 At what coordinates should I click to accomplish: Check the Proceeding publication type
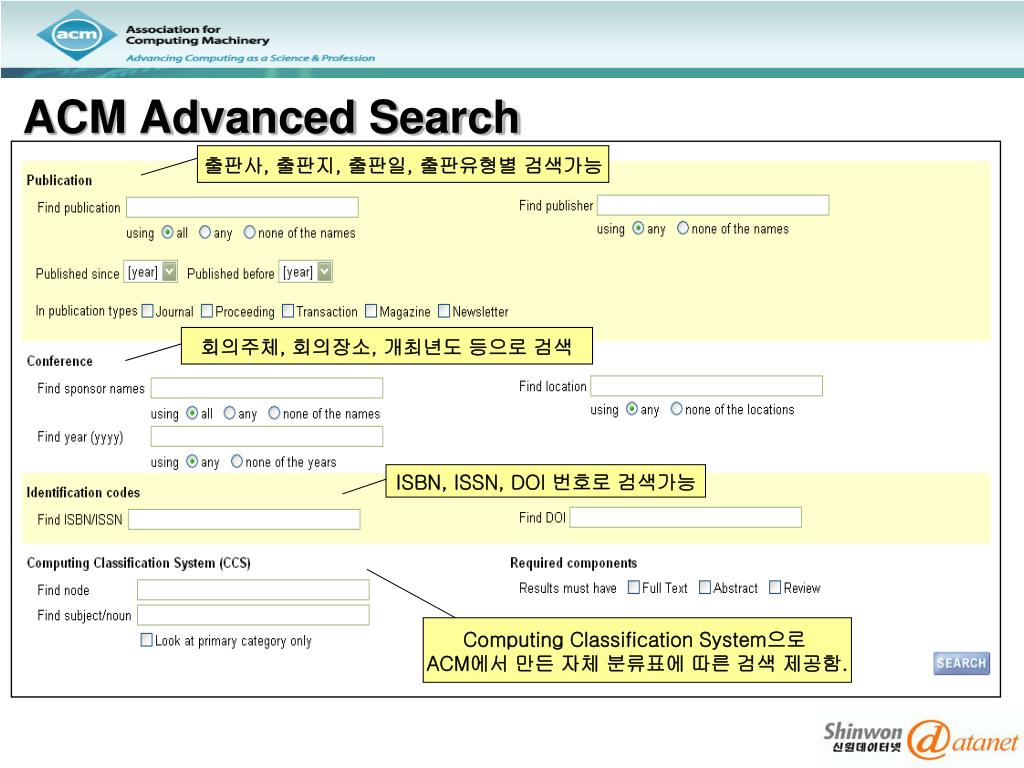click(207, 311)
